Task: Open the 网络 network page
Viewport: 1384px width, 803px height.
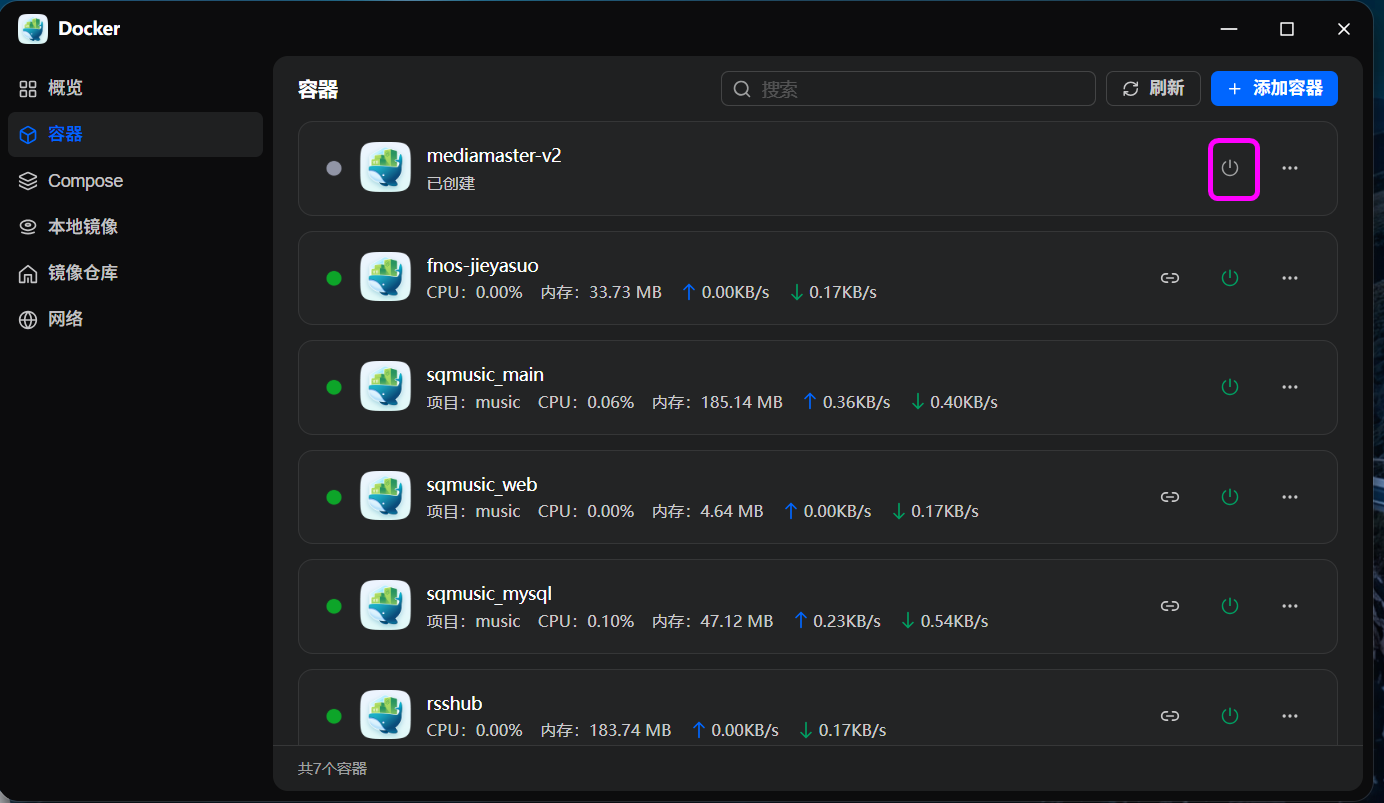Action: pos(135,319)
